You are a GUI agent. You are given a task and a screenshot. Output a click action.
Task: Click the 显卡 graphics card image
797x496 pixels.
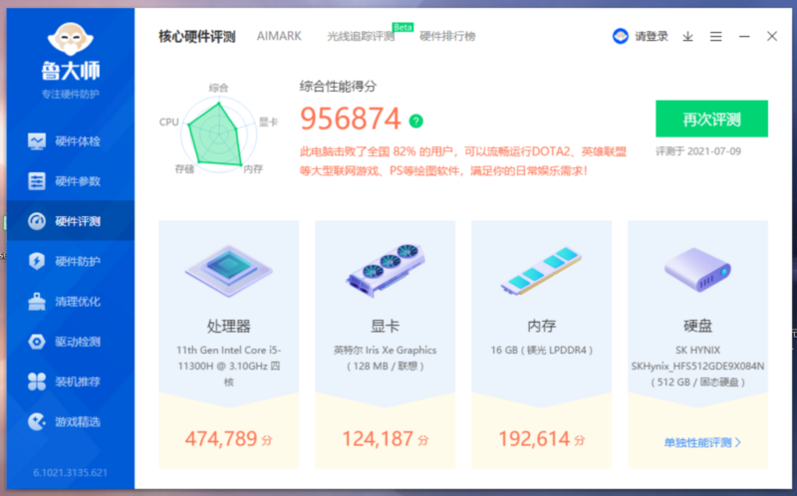[384, 270]
